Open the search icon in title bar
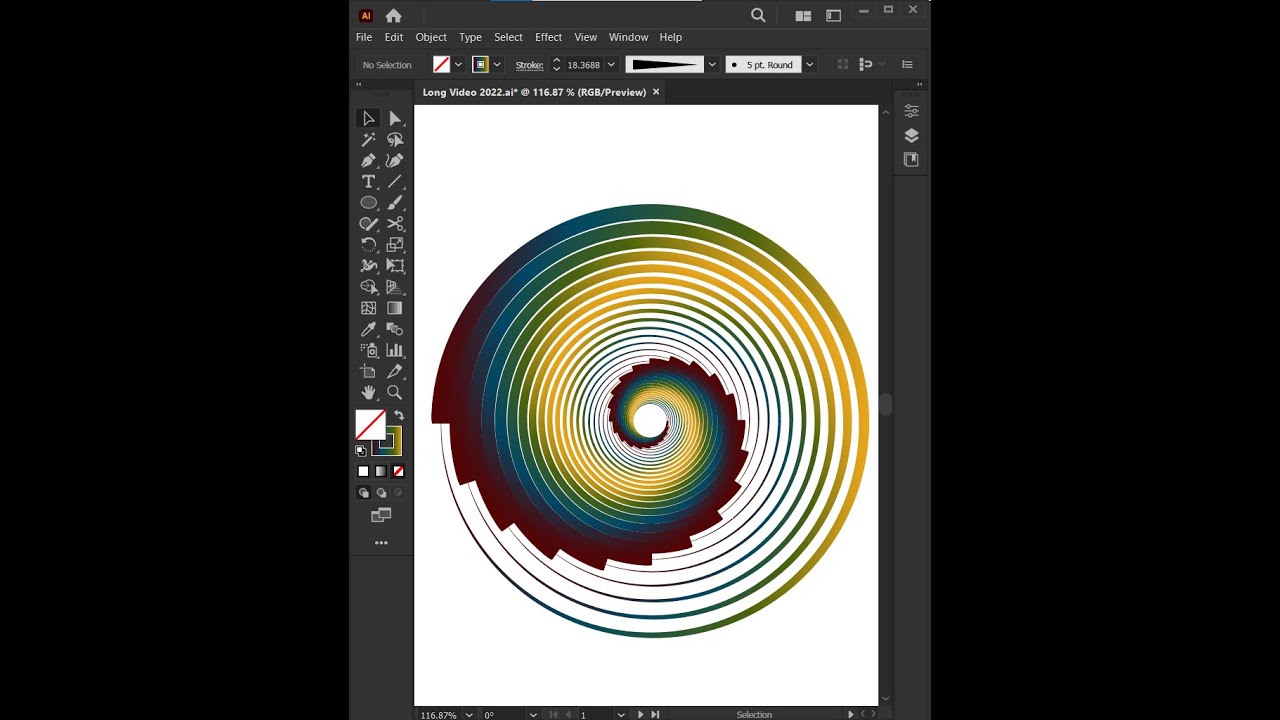 click(x=758, y=15)
